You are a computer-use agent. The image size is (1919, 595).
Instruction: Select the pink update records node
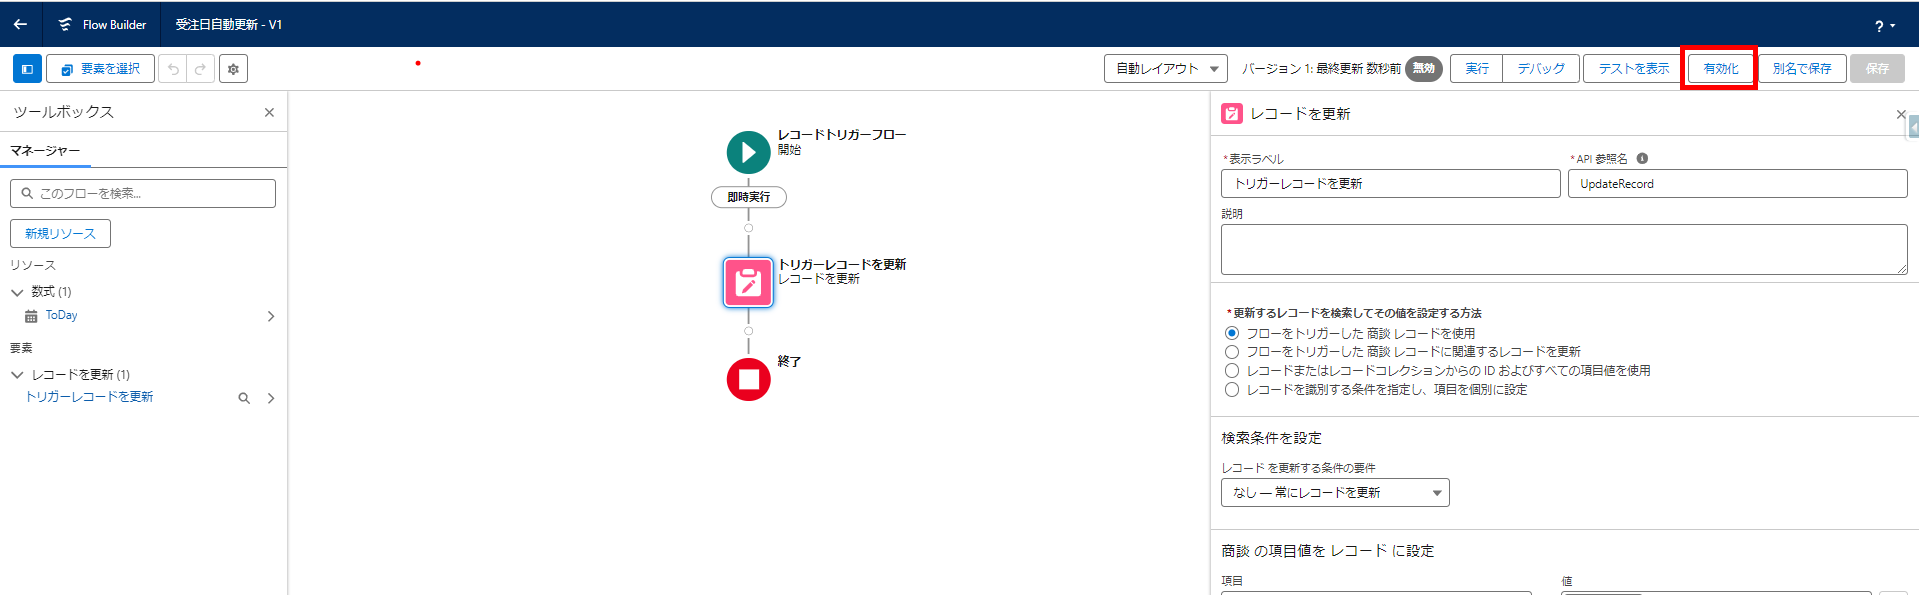pos(748,283)
